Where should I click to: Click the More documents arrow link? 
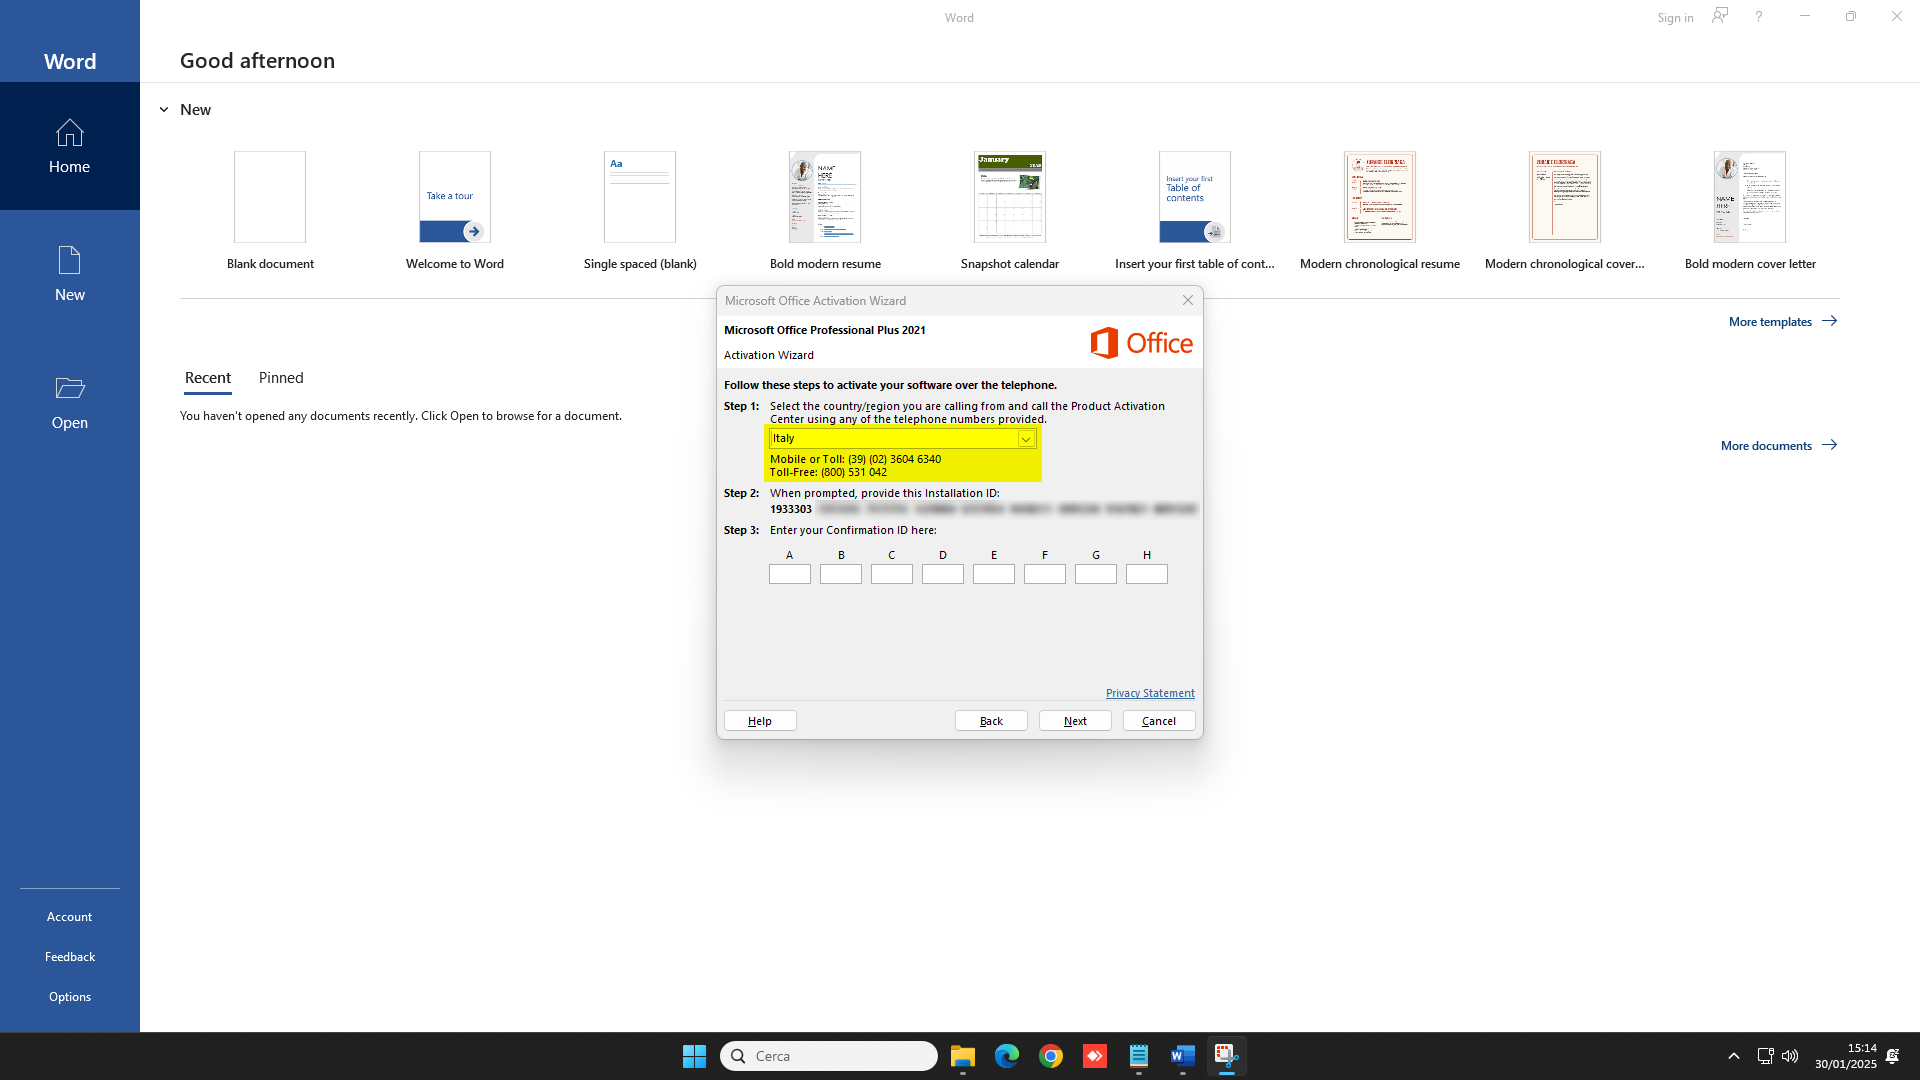1779,445
